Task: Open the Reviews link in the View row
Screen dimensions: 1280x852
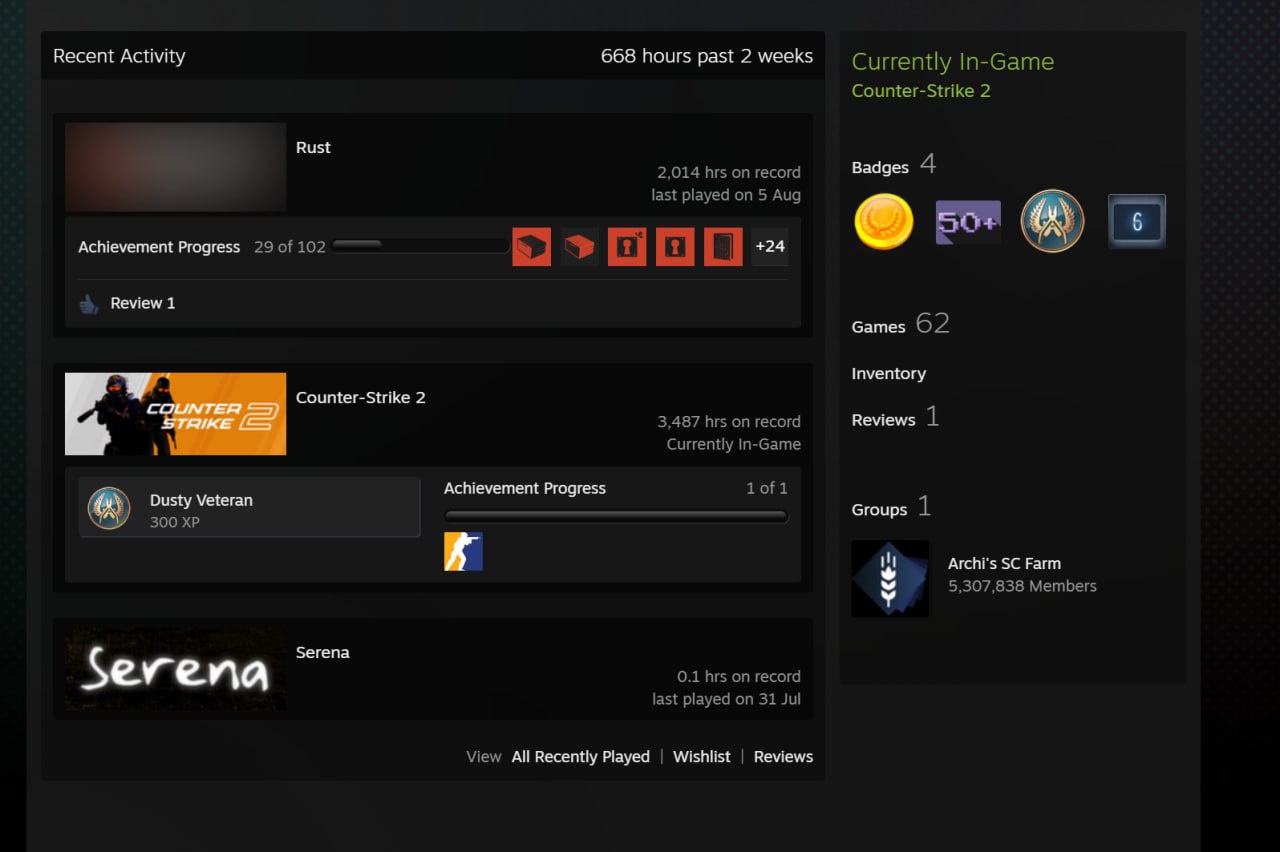Action: click(784, 757)
